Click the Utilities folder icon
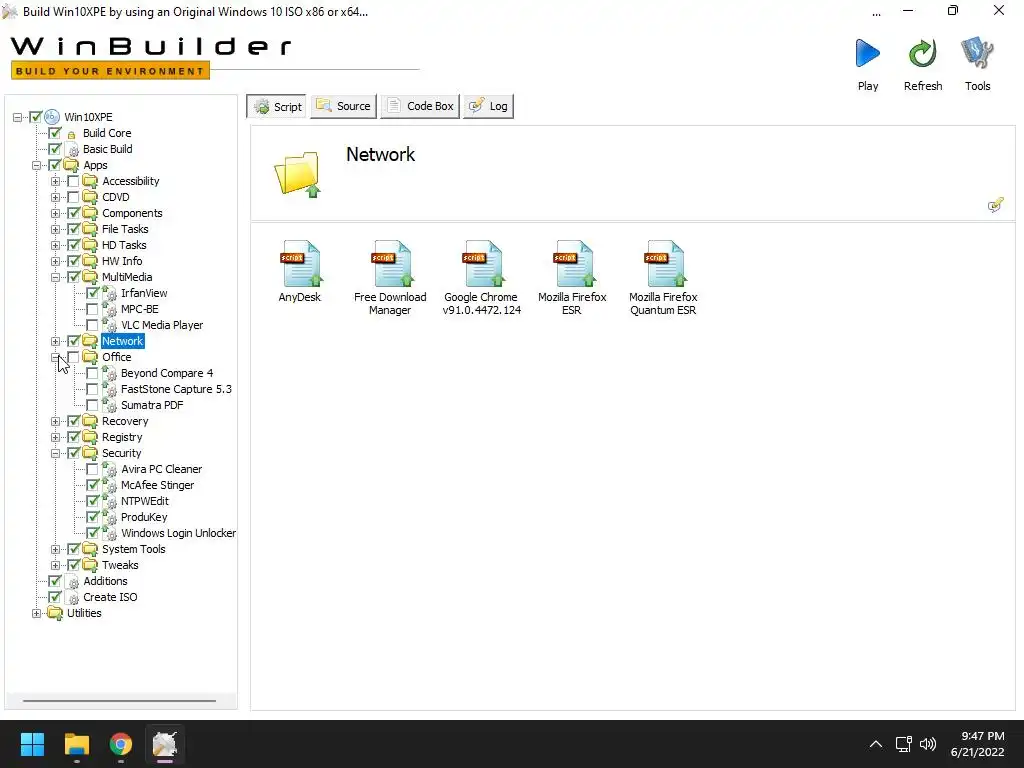The width and height of the screenshot is (1024, 768). [56, 613]
